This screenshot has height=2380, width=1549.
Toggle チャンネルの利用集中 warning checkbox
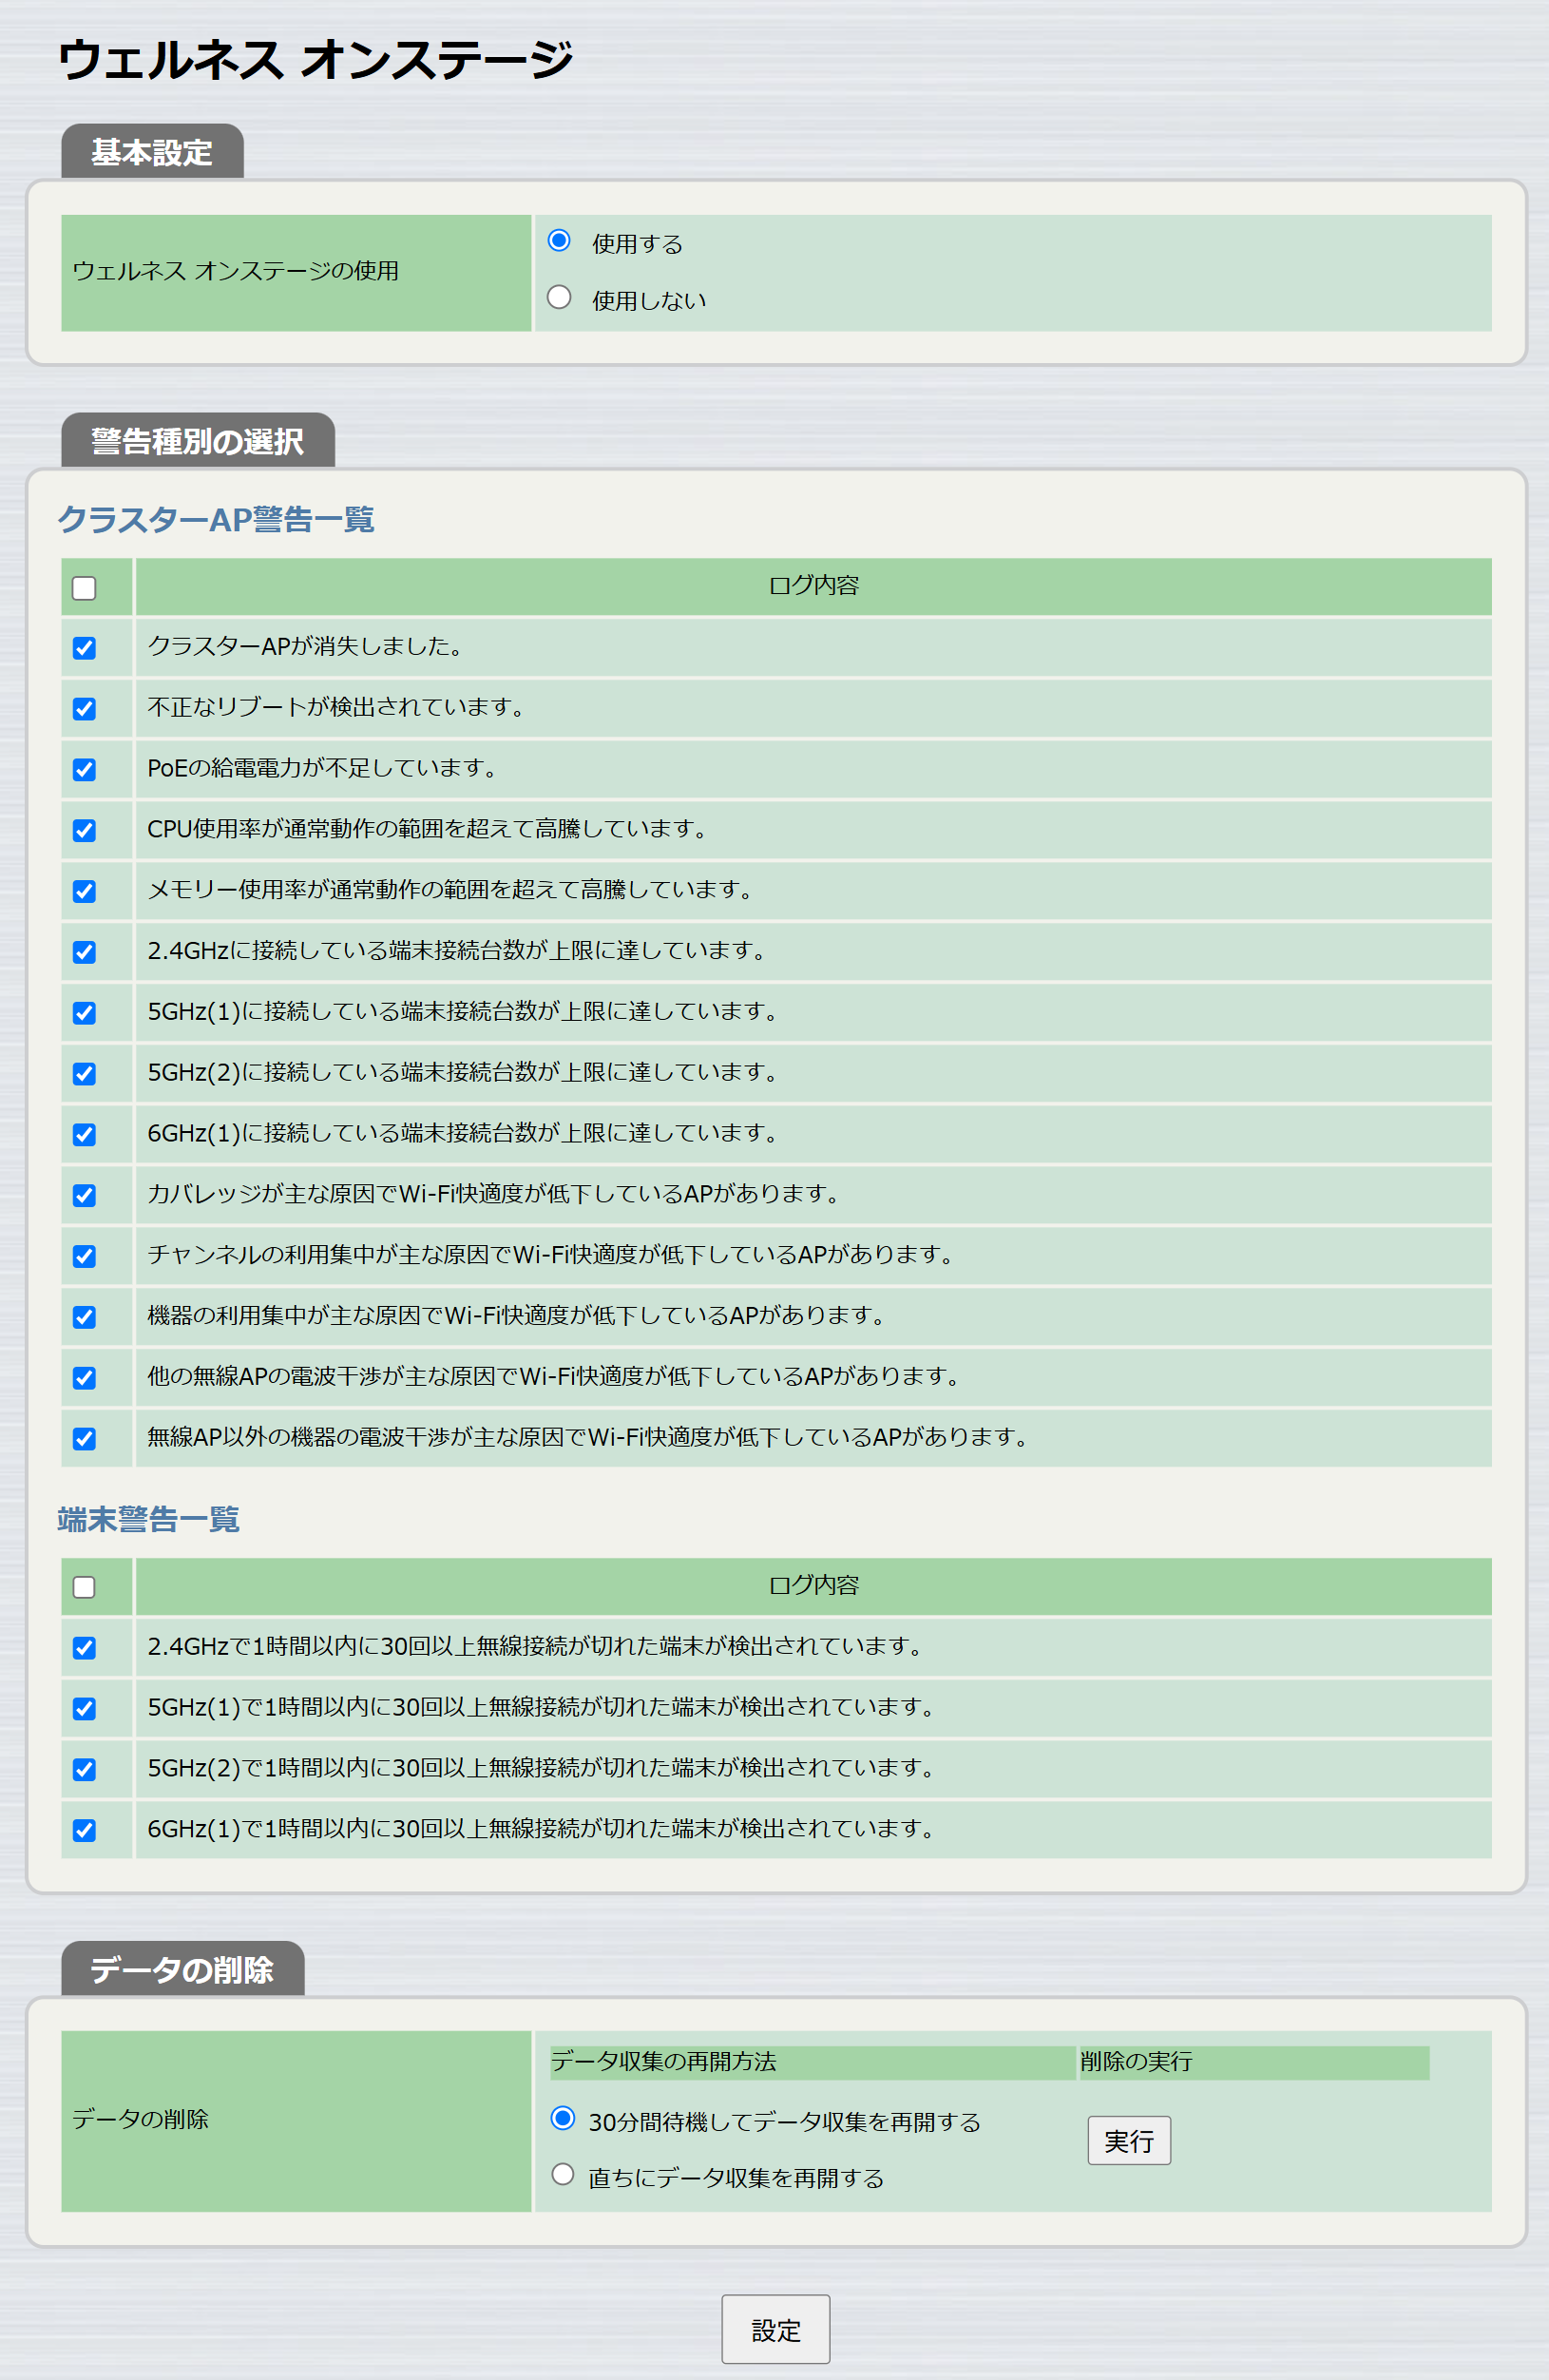[x=84, y=1257]
